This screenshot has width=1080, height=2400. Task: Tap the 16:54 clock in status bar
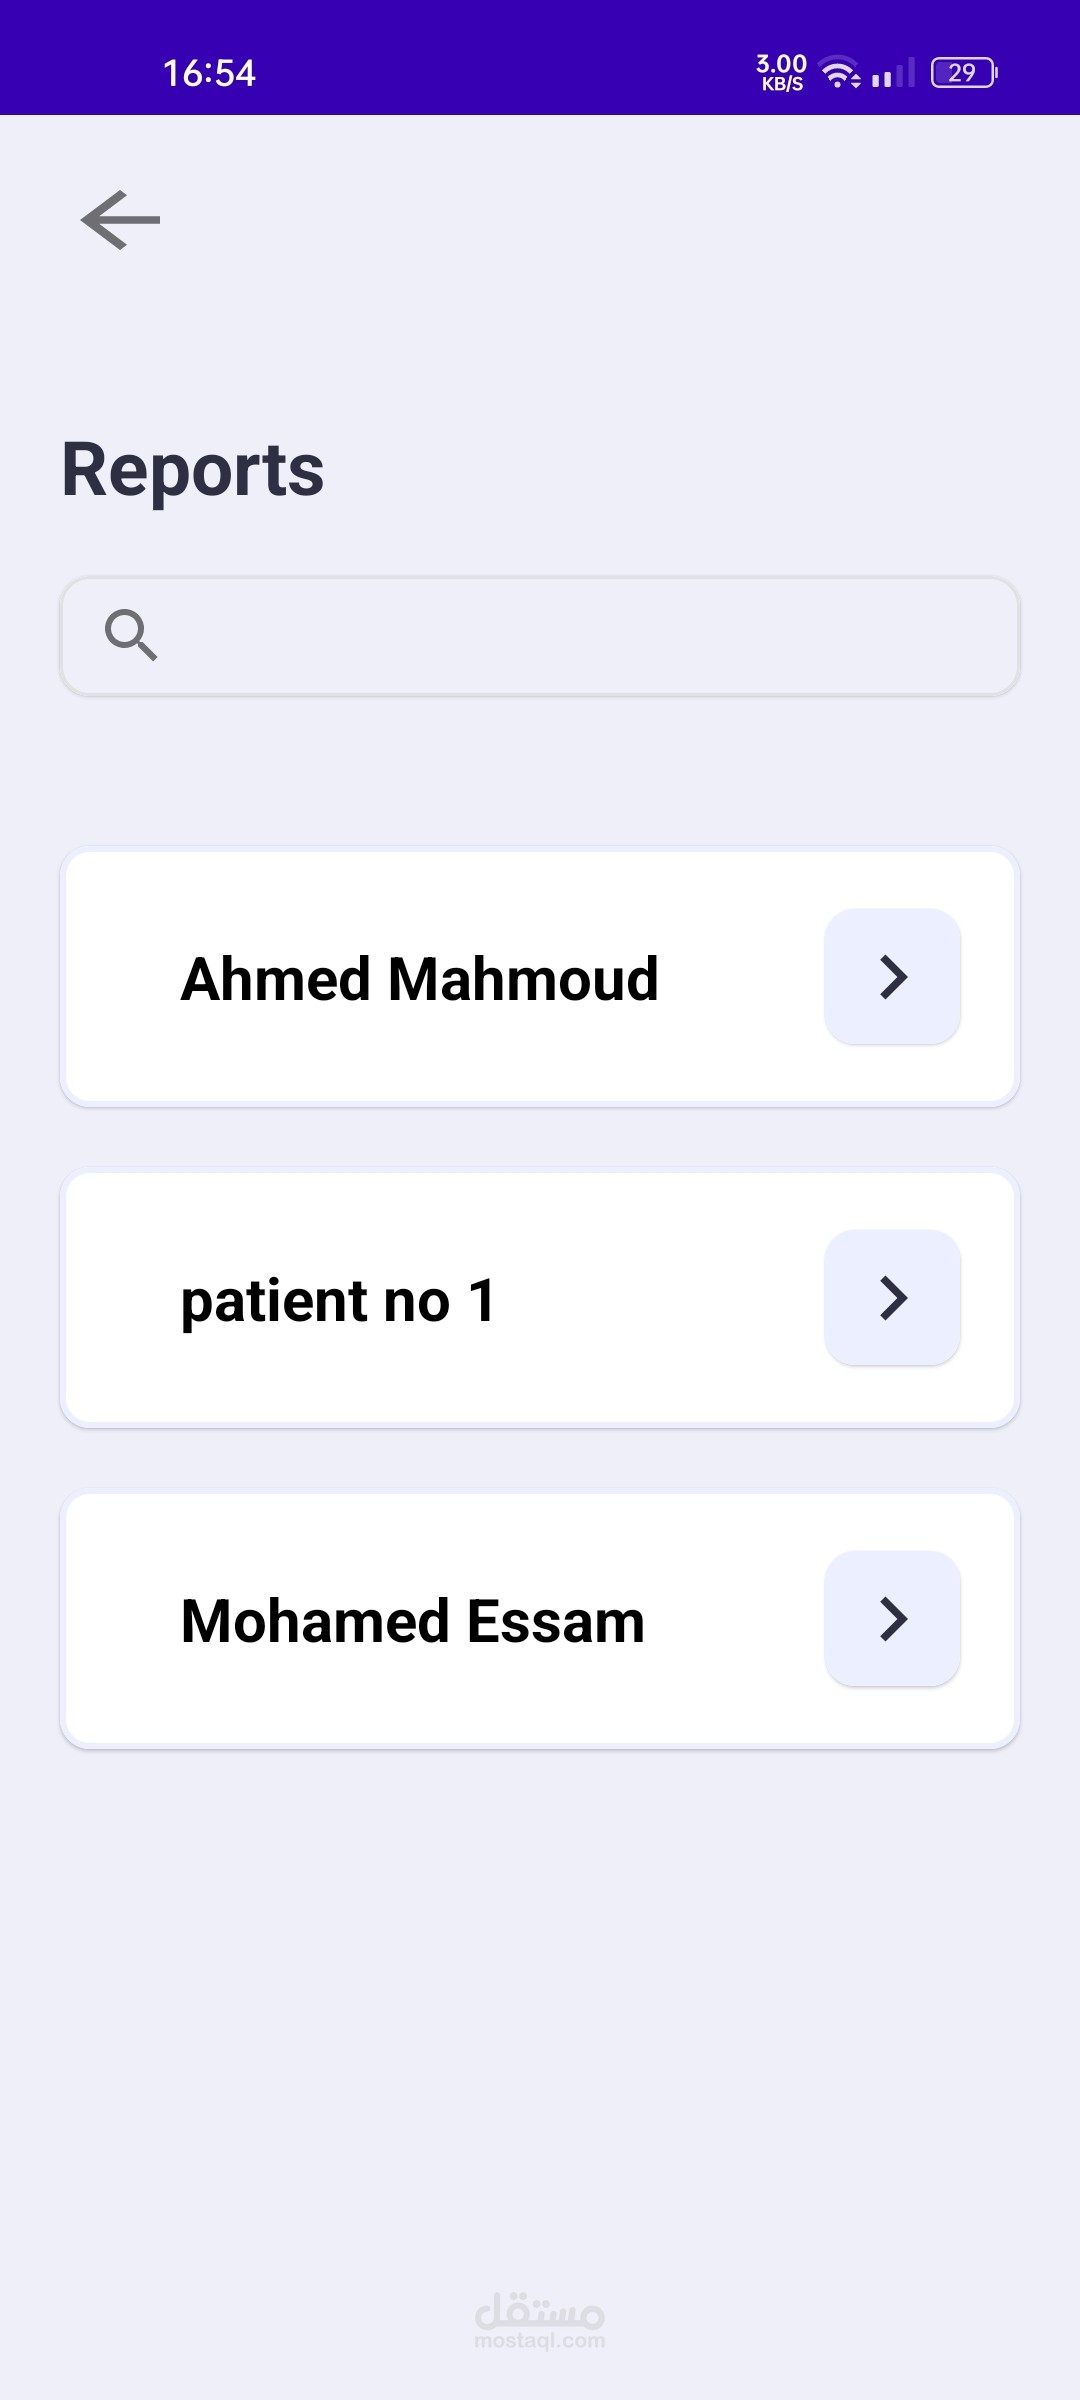209,73
